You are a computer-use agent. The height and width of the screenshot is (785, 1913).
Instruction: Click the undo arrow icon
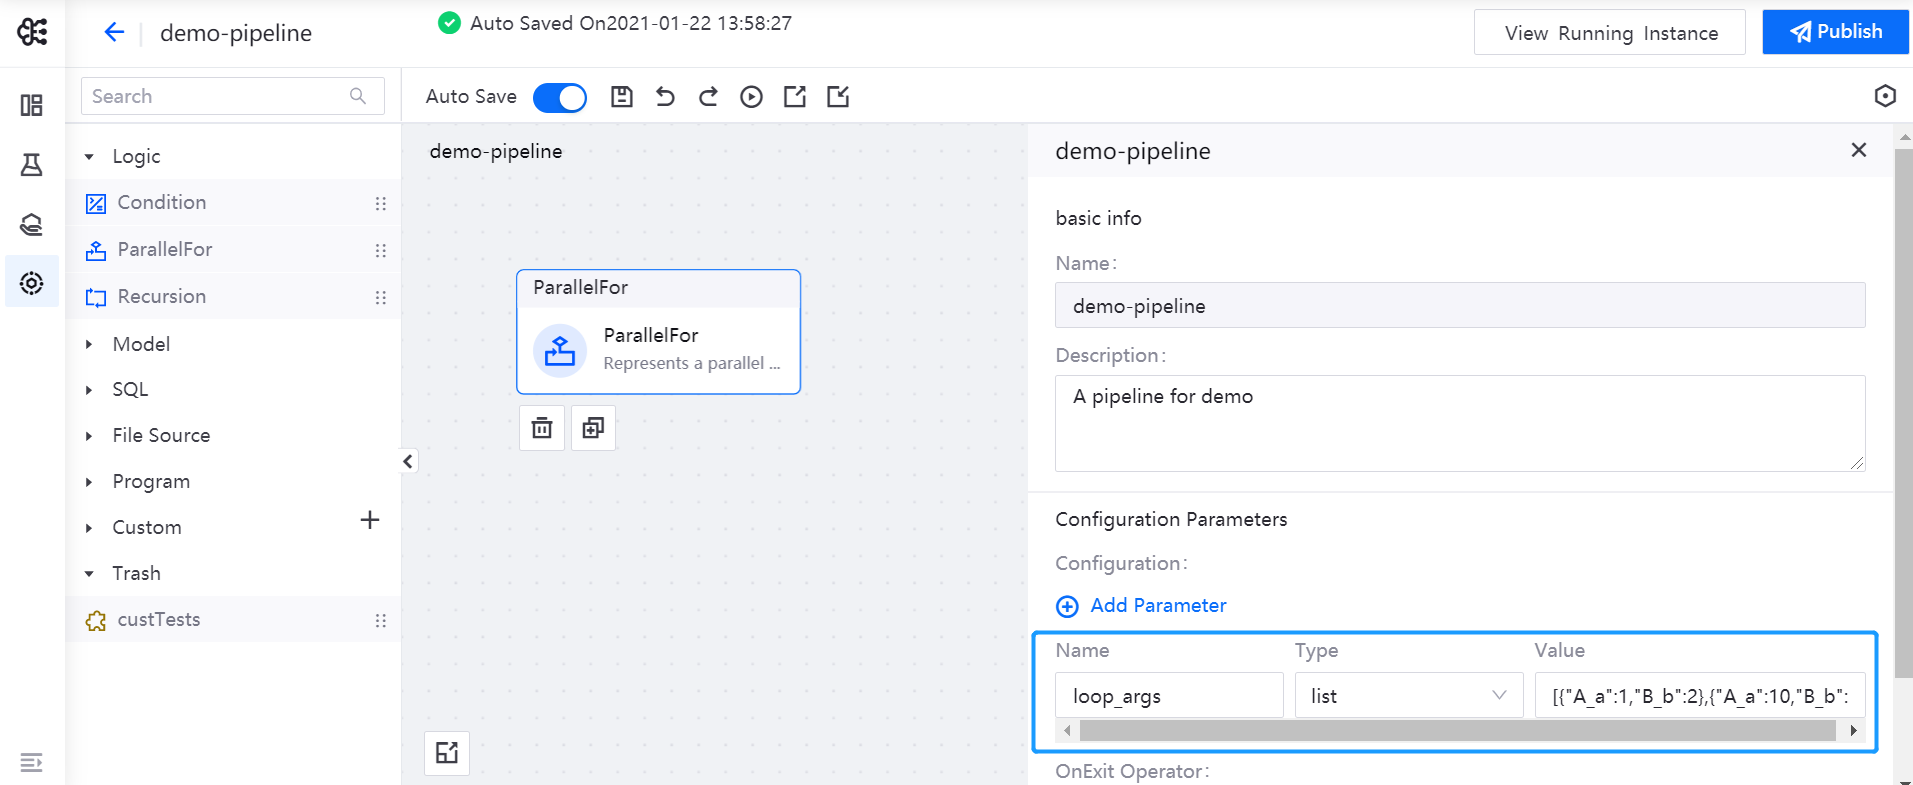click(x=665, y=96)
